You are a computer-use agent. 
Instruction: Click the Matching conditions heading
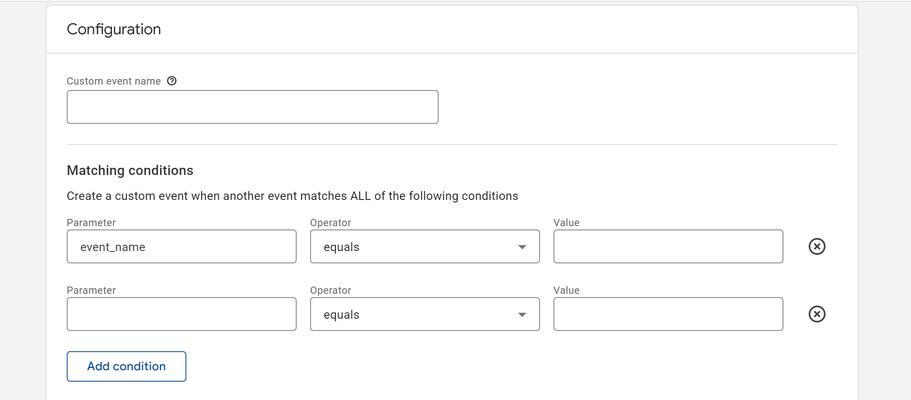click(x=130, y=170)
